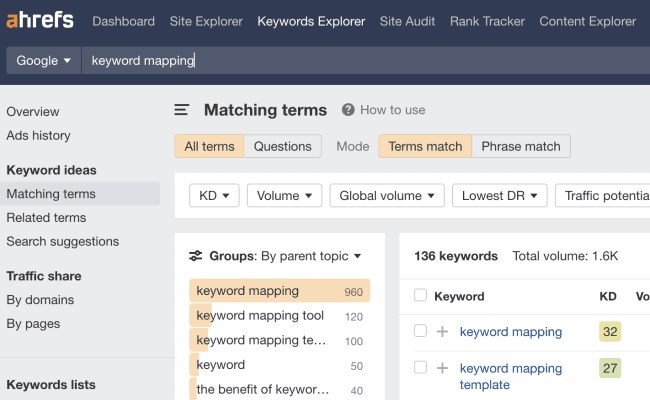Open the Global volume filter dropdown
This screenshot has width=650, height=400.
[x=386, y=196]
